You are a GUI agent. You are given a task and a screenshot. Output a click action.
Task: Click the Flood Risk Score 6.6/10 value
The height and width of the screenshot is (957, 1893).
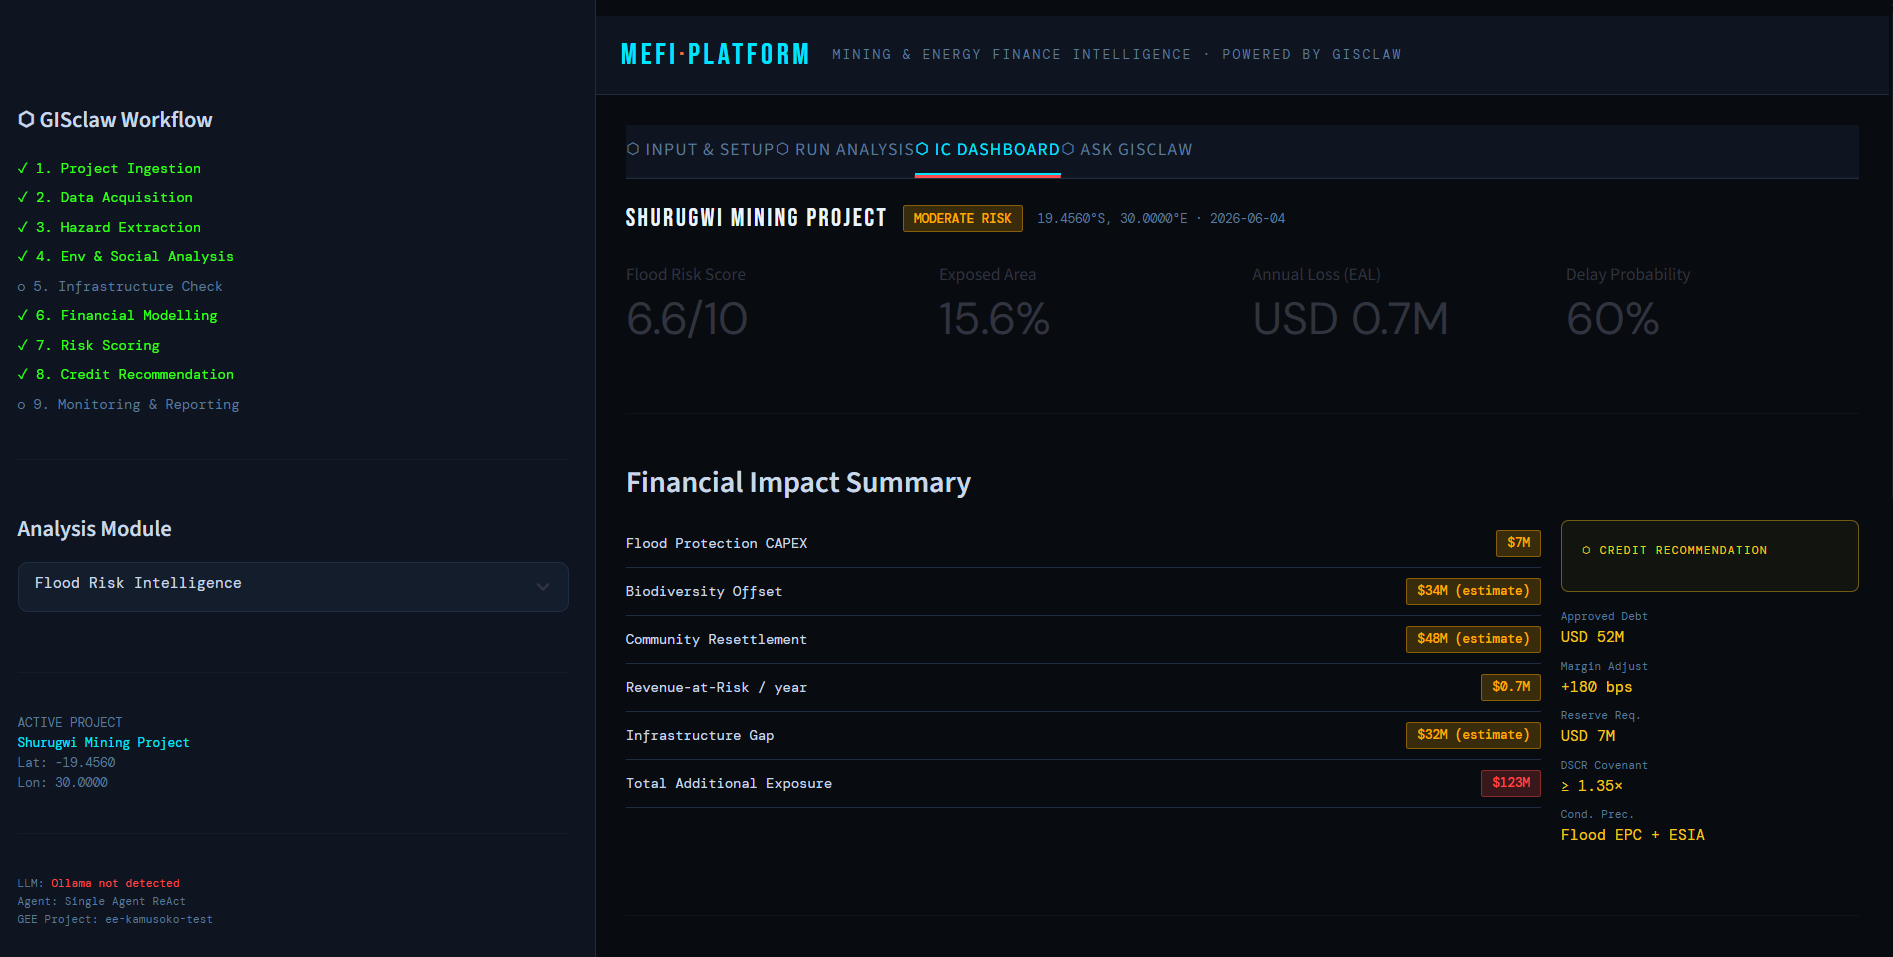pos(687,320)
